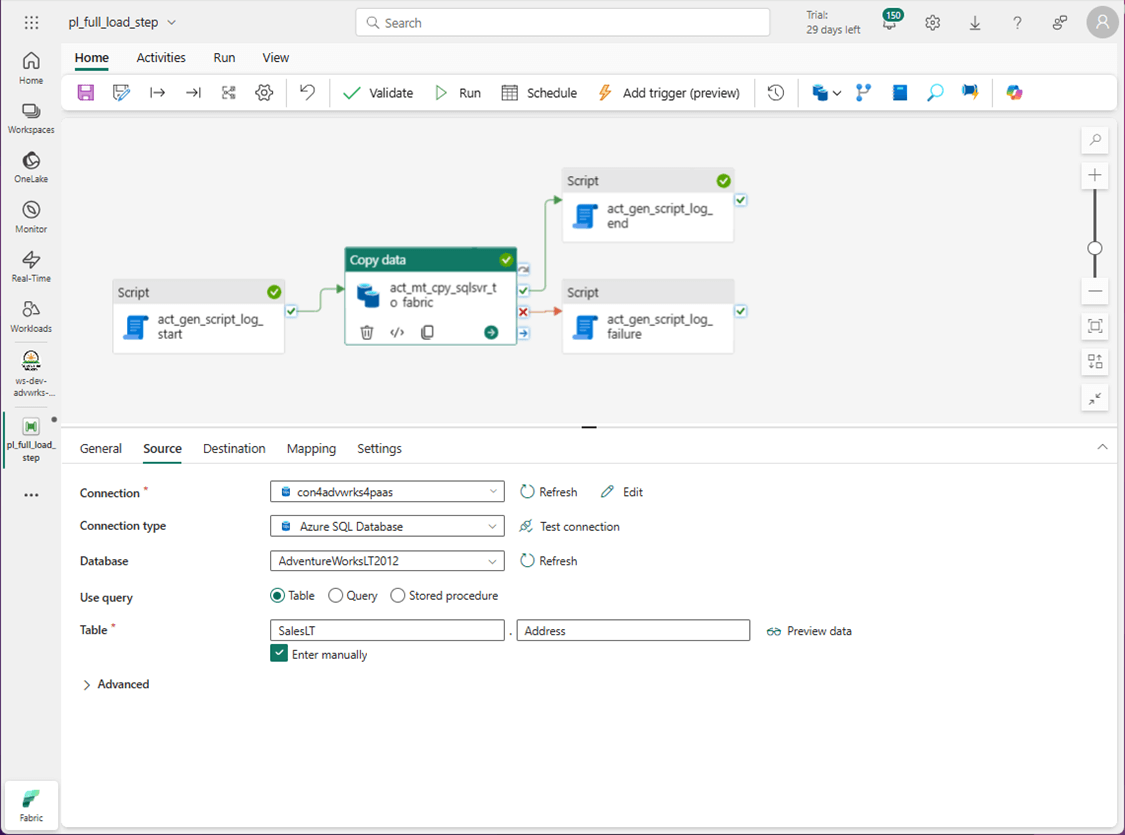
Task: Click the Schedule button
Action: (x=539, y=93)
